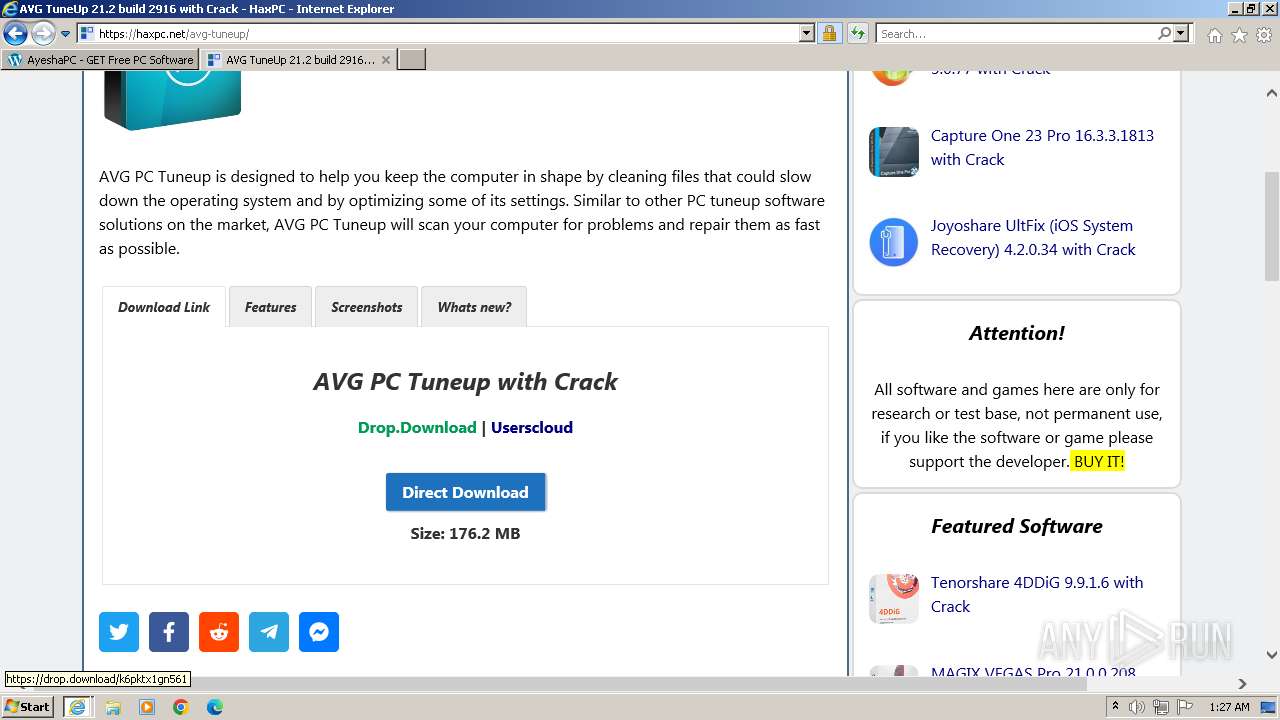Open Google Chrome taskbar icon
Screen dimensions: 1280x720
coord(181,707)
